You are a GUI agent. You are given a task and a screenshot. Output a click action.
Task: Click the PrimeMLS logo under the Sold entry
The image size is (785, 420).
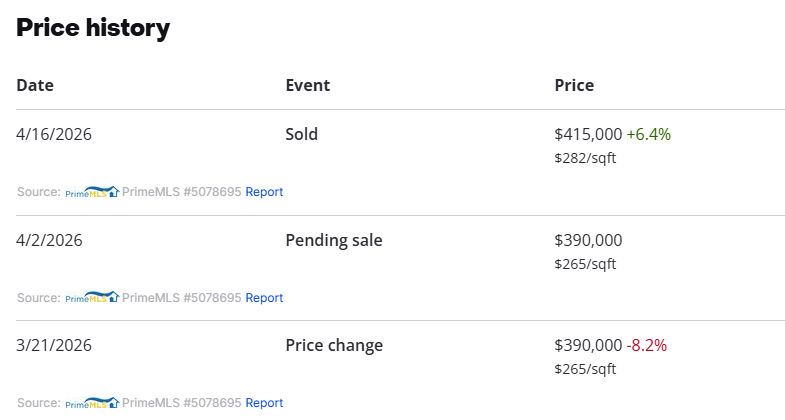pyautogui.click(x=92, y=191)
